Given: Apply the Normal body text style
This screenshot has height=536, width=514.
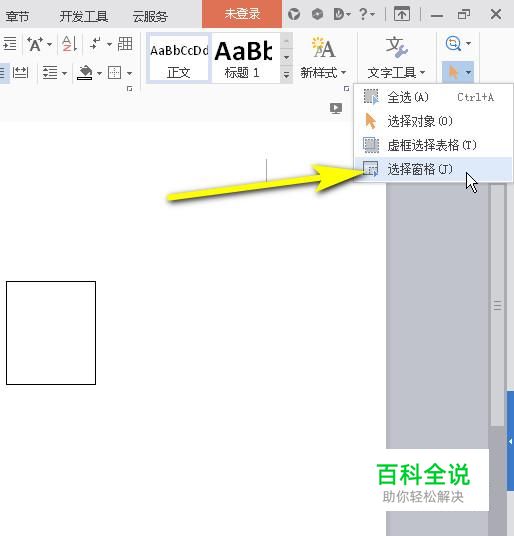Looking at the screenshot, I should coord(179,57).
